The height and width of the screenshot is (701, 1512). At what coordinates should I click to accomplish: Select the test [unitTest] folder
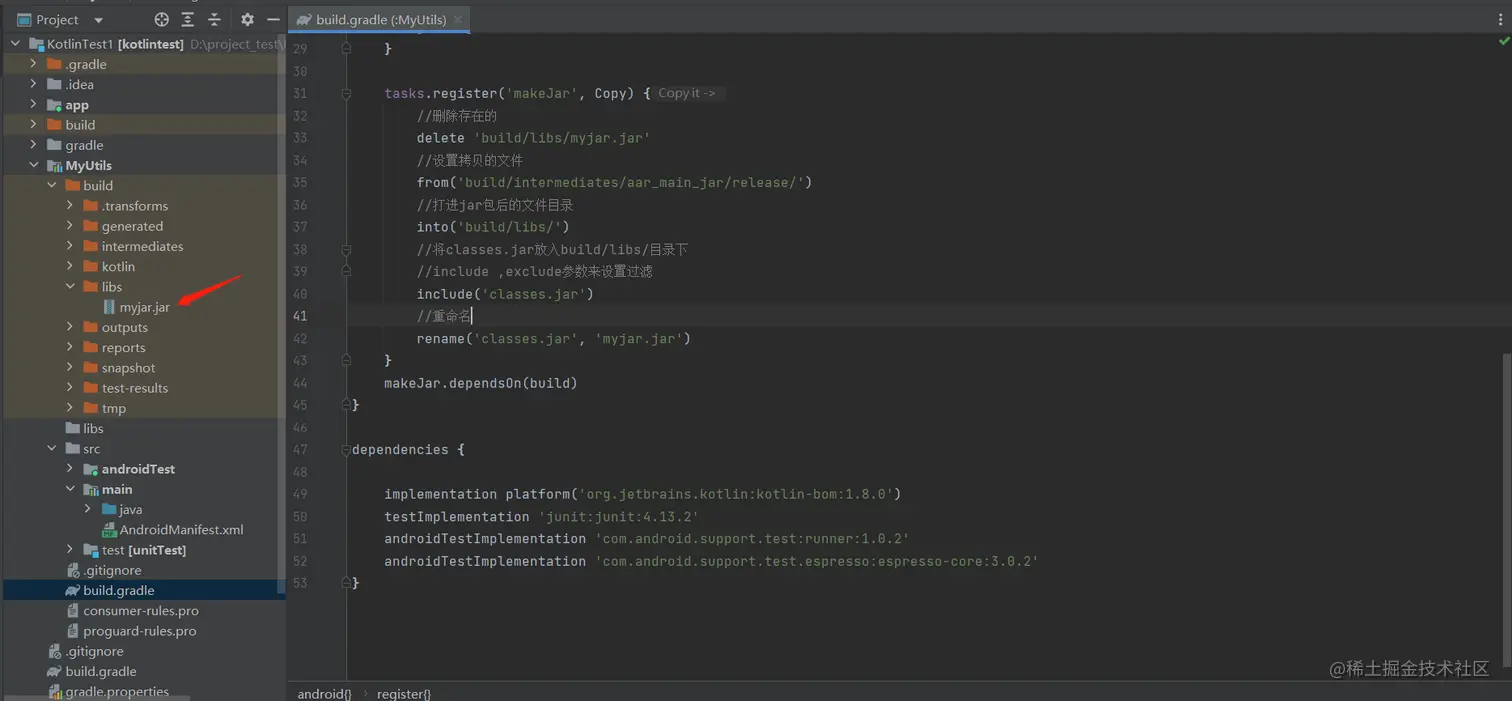tap(144, 550)
